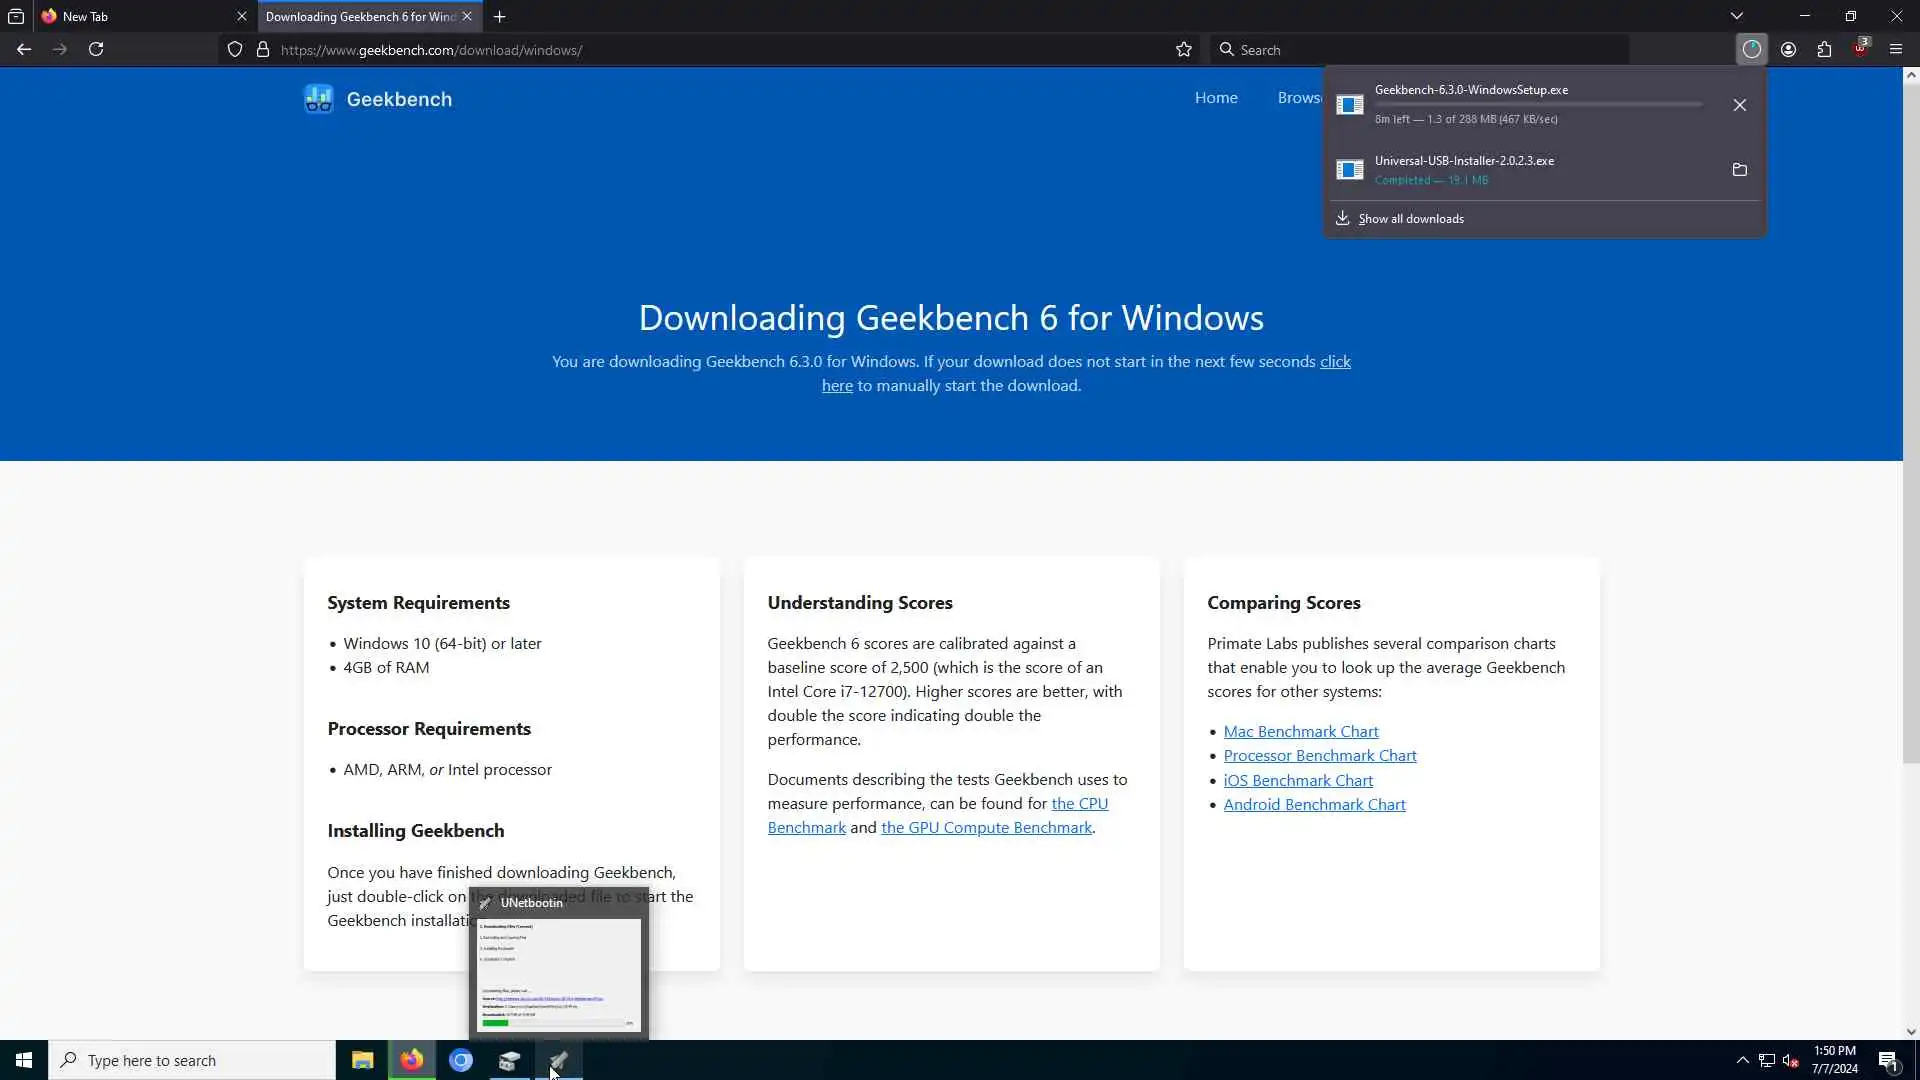
Task: Open the extensions puzzle icon
Action: click(1824, 49)
